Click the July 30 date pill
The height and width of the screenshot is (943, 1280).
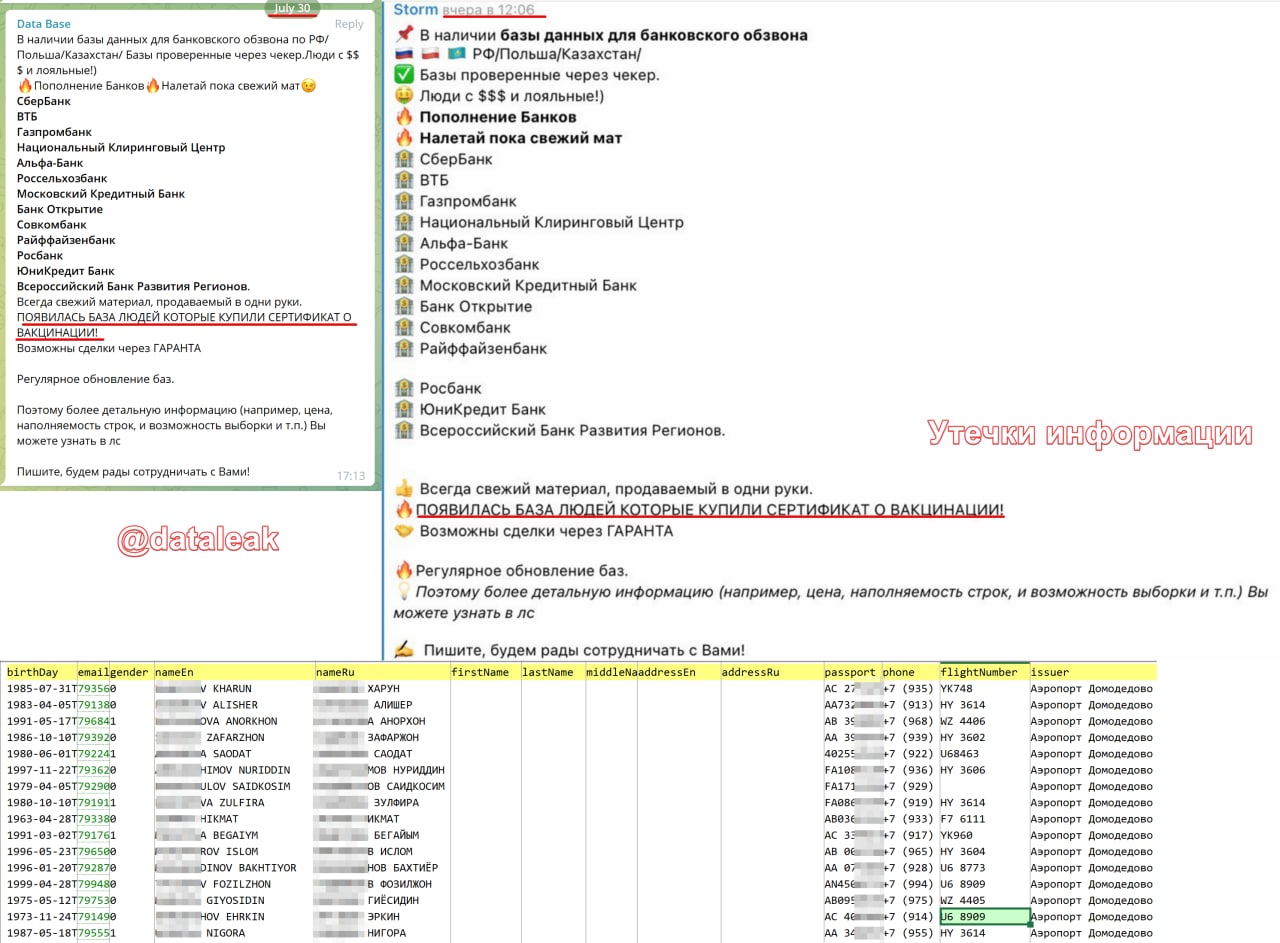tap(292, 8)
